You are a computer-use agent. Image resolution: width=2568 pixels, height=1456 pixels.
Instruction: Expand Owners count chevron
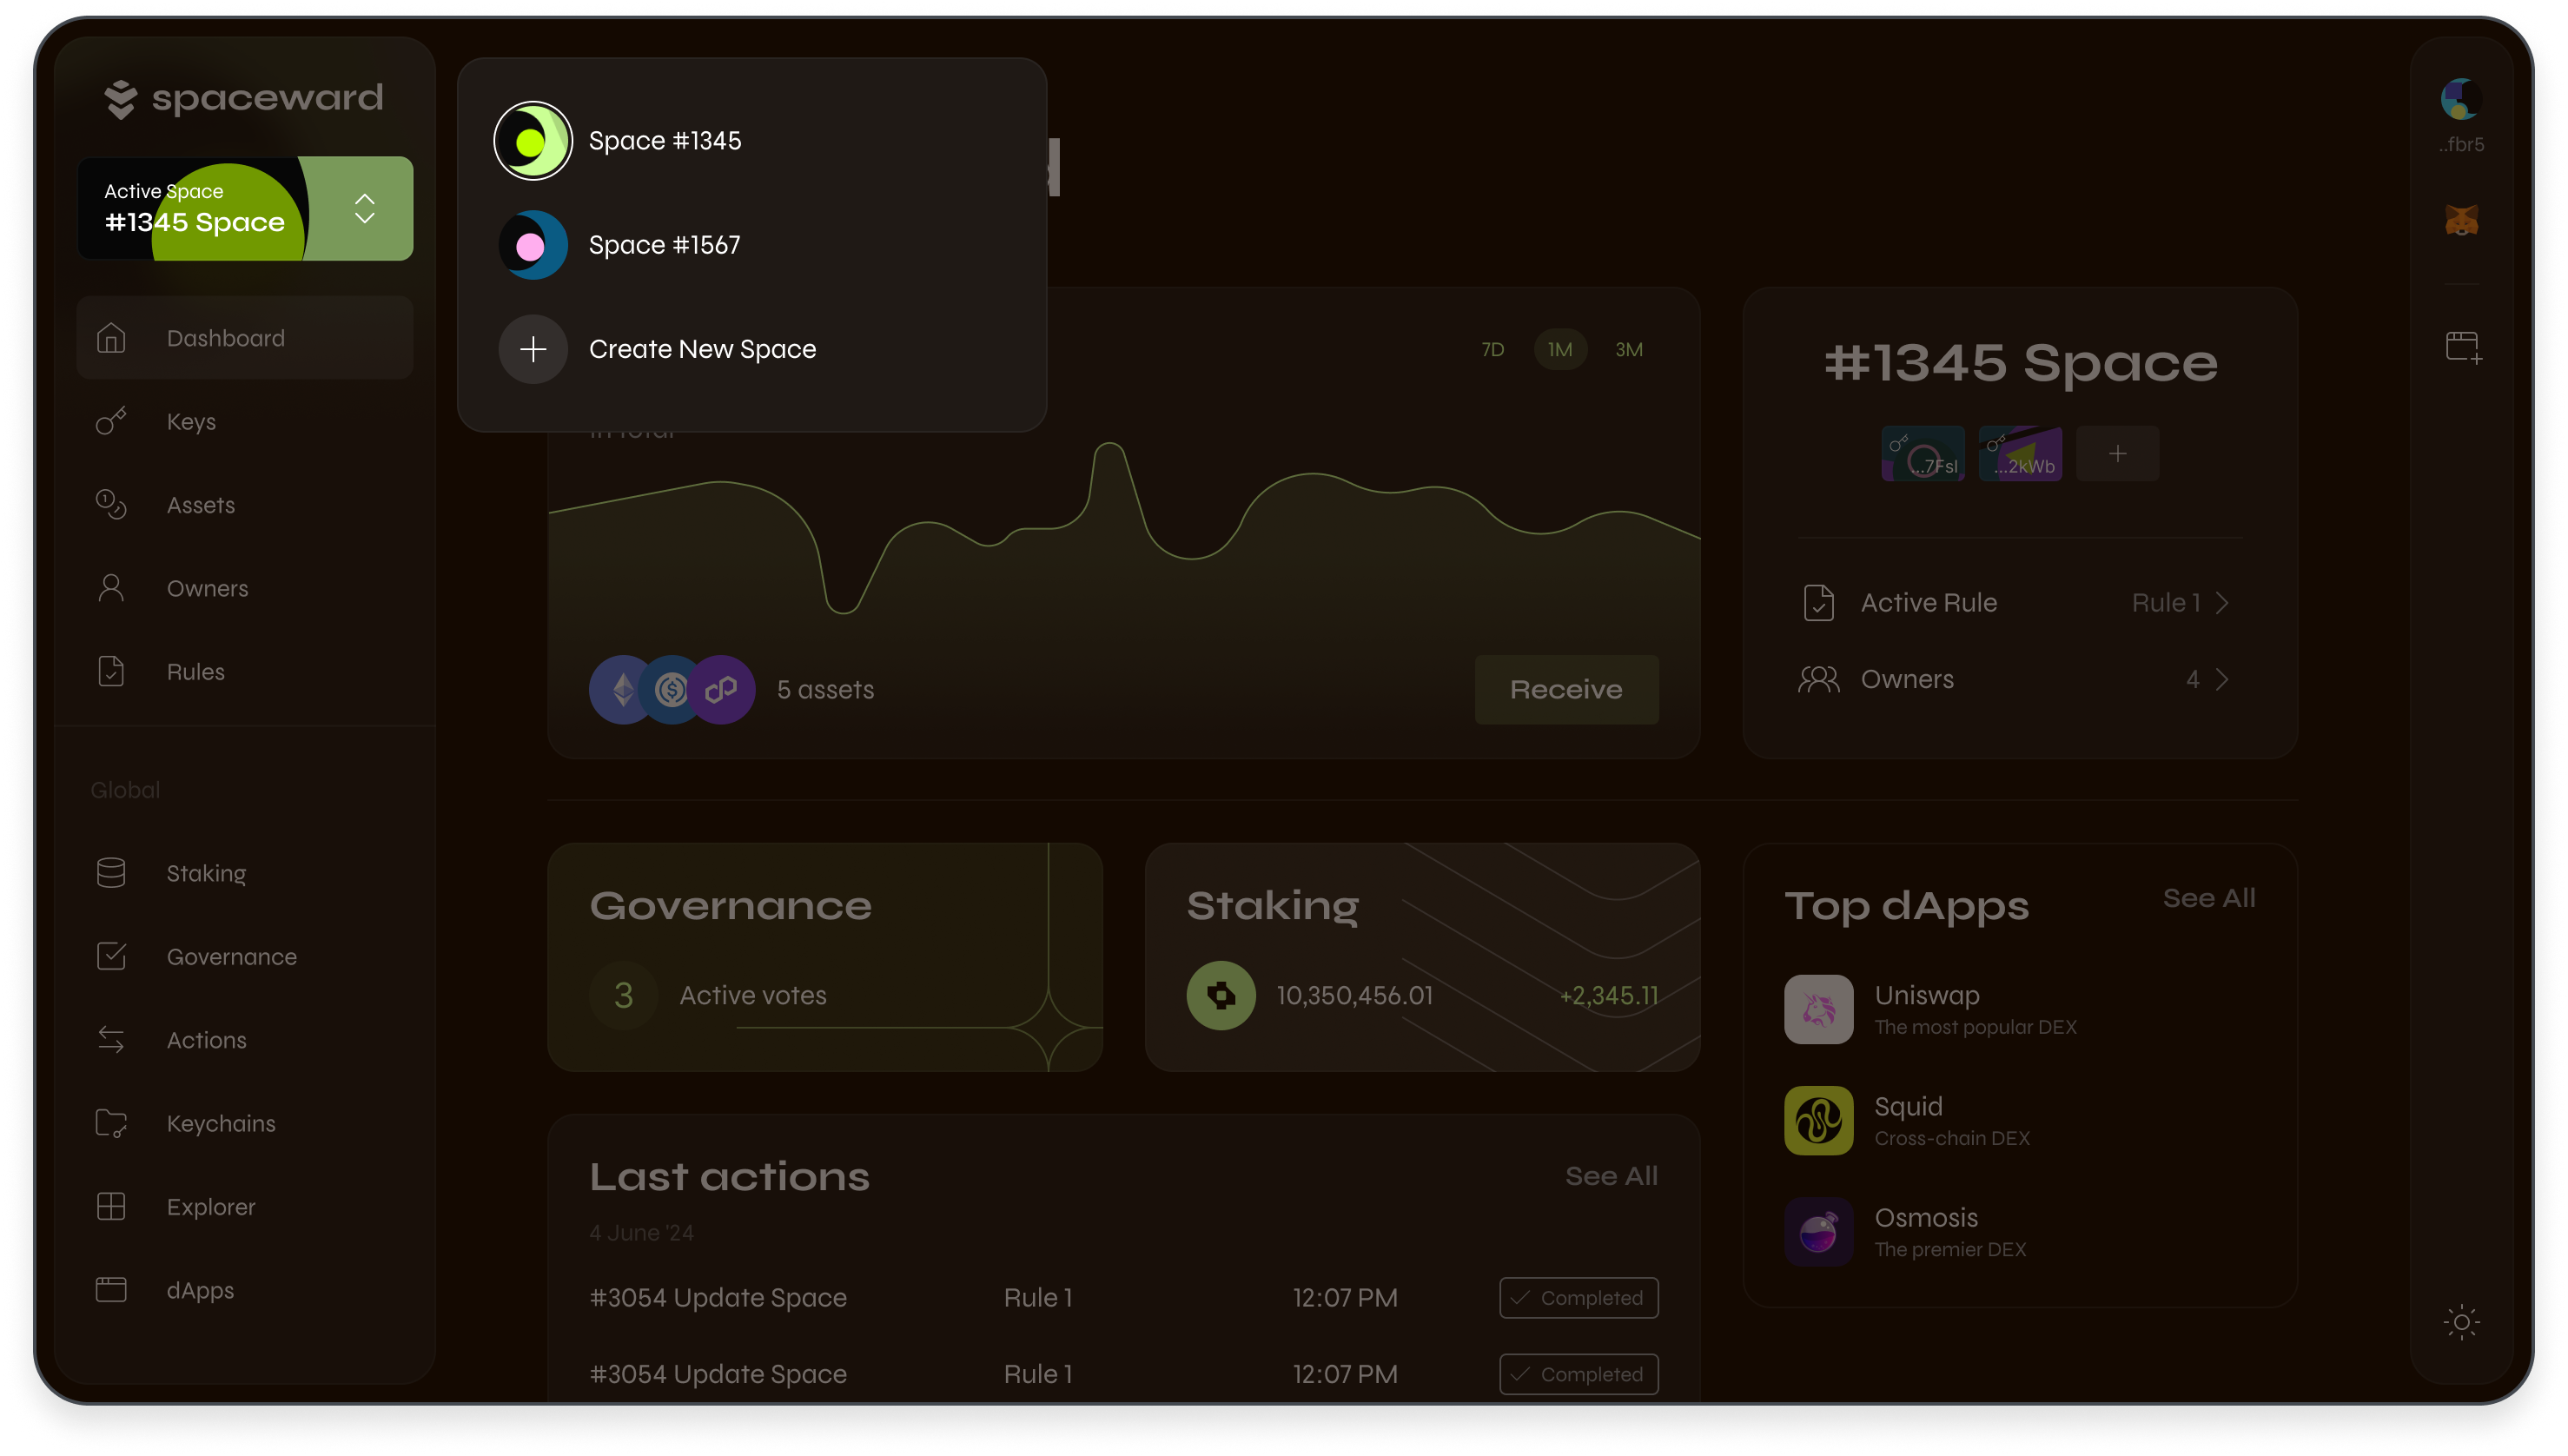pos(2224,678)
